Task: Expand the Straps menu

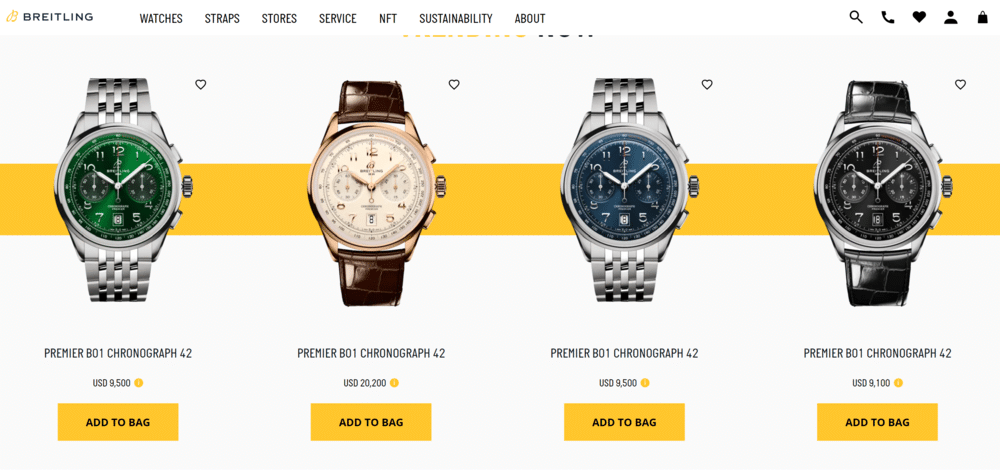Action: [222, 18]
